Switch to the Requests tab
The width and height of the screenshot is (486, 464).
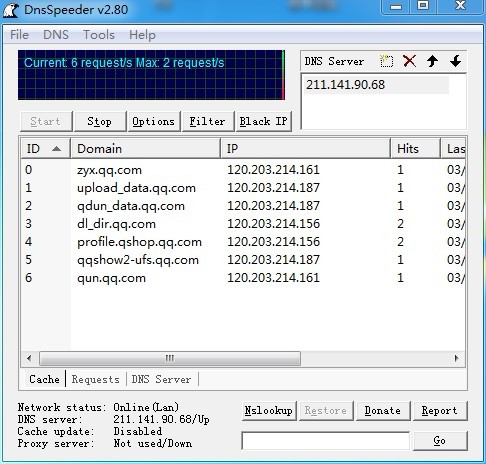(96, 379)
